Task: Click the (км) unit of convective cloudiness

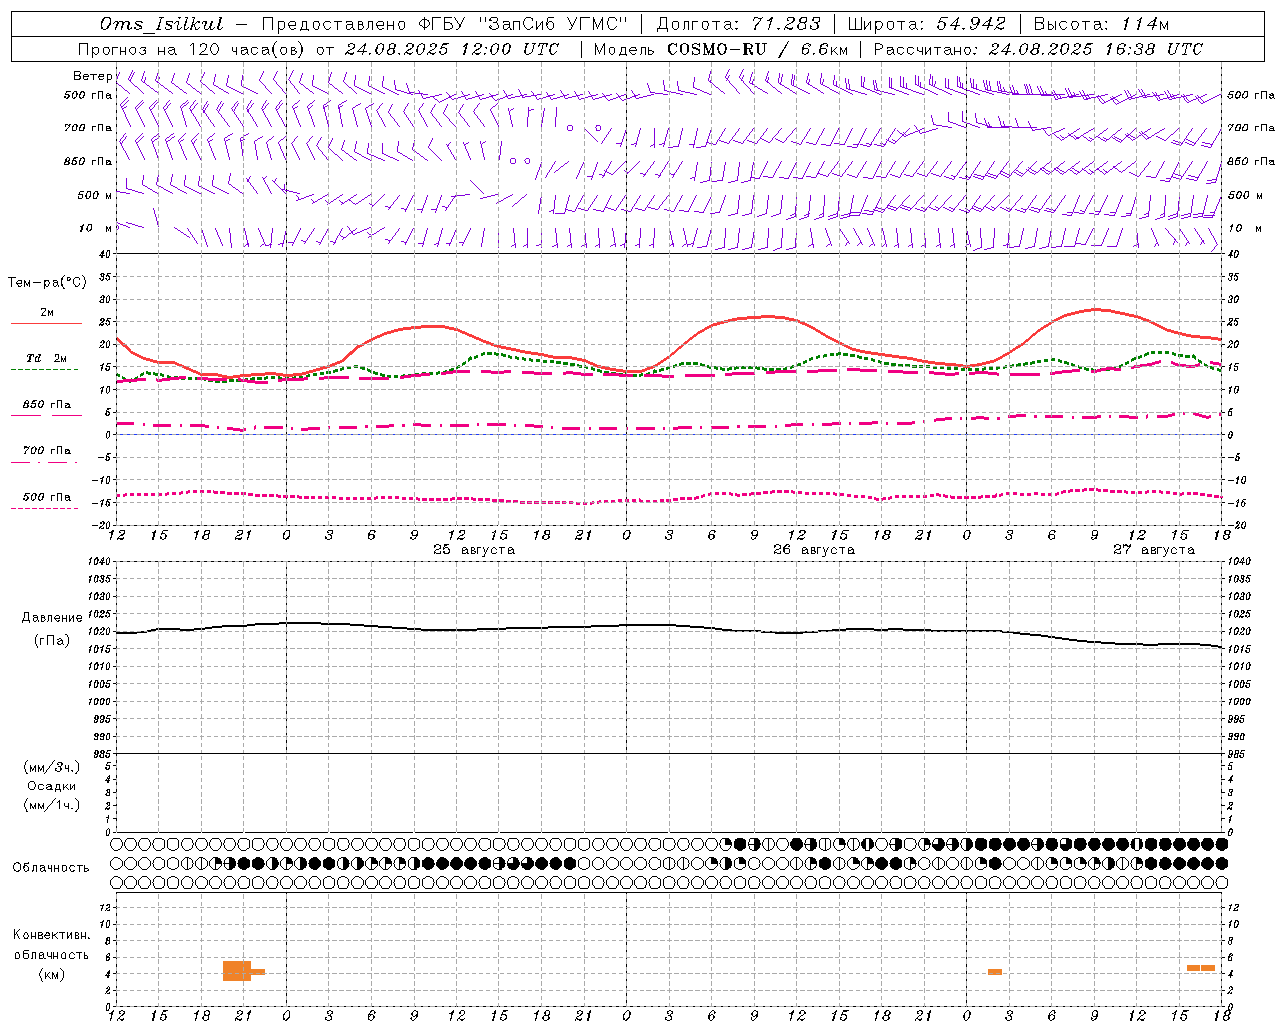Action: tap(52, 974)
